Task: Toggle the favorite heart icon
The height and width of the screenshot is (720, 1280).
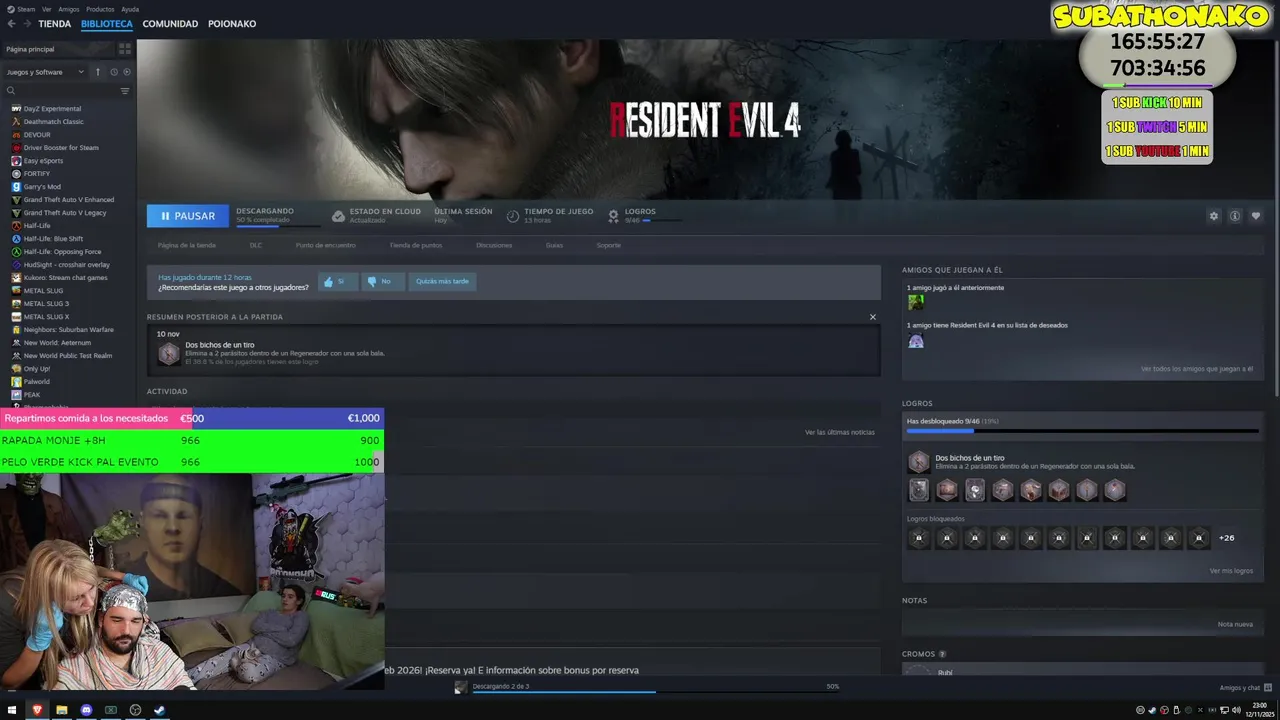Action: click(1256, 216)
